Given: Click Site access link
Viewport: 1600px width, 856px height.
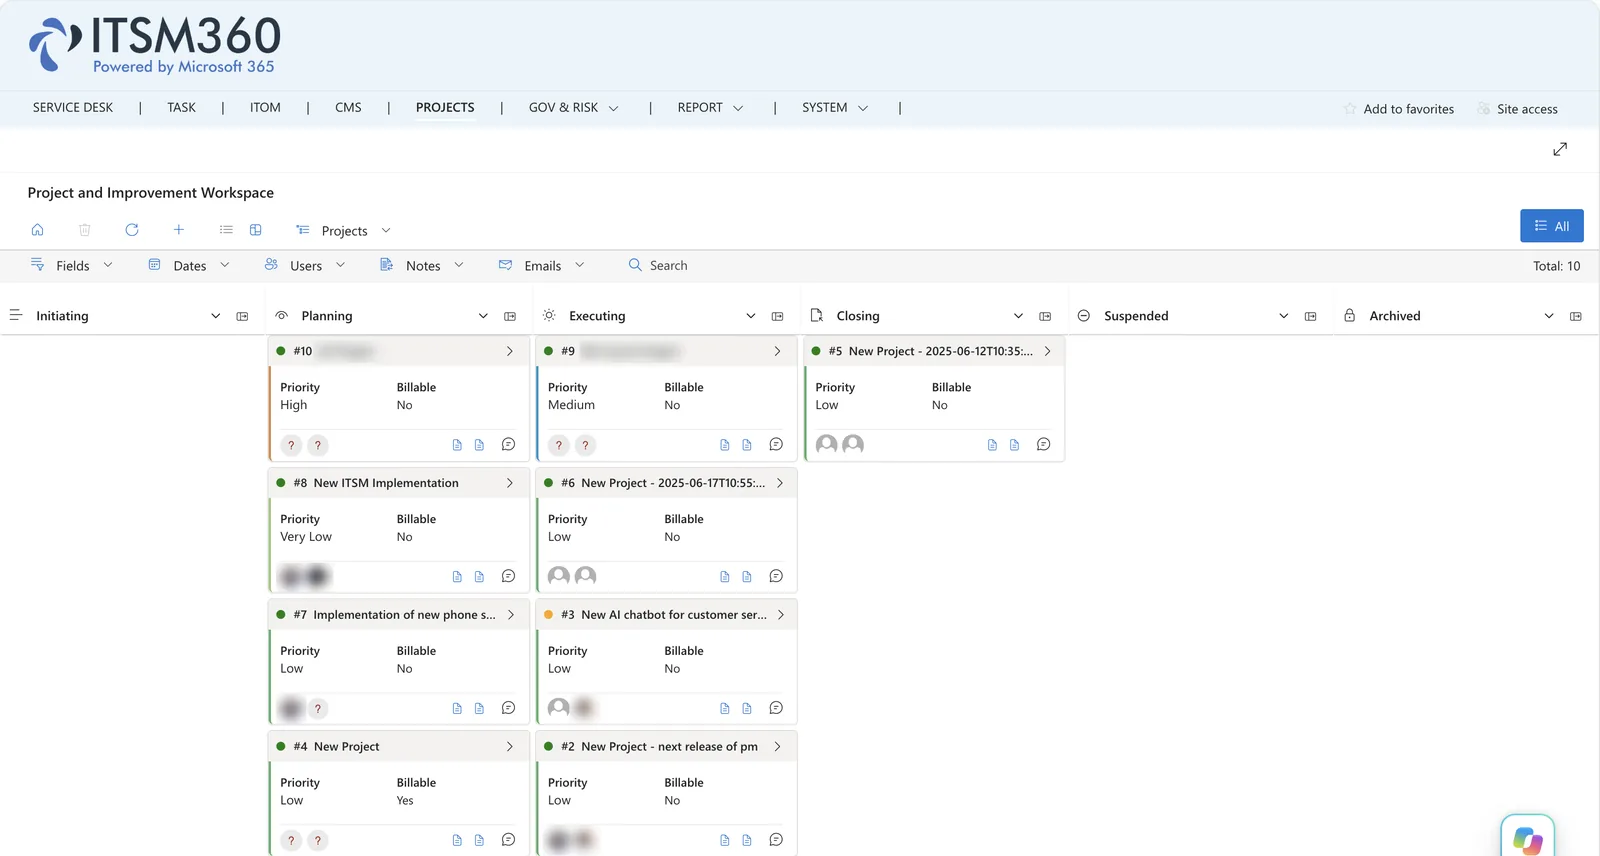Looking at the screenshot, I should (x=1517, y=109).
